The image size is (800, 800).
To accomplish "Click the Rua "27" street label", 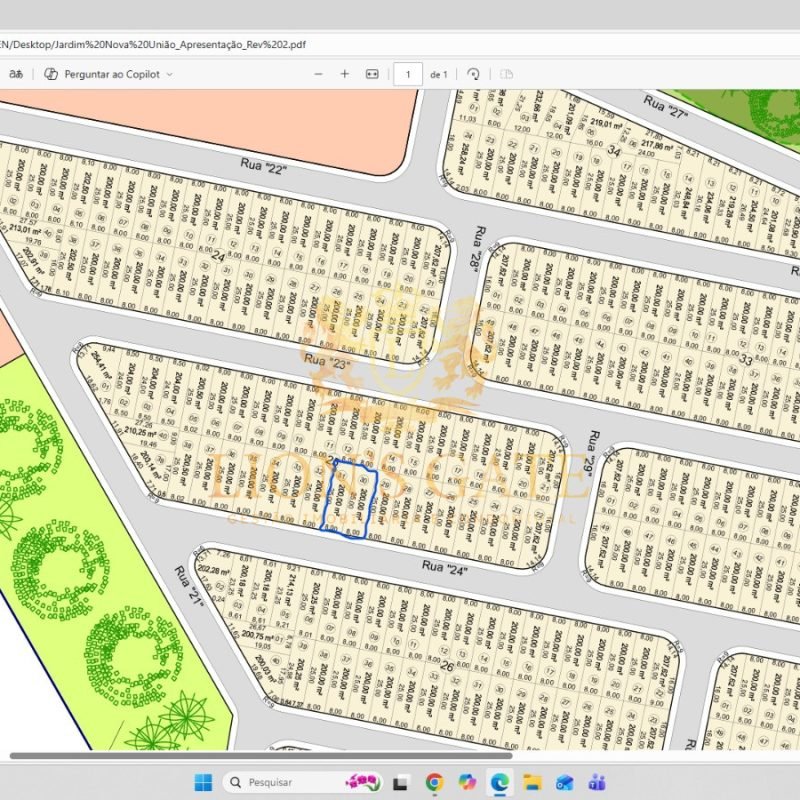I will pyautogui.click(x=665, y=107).
